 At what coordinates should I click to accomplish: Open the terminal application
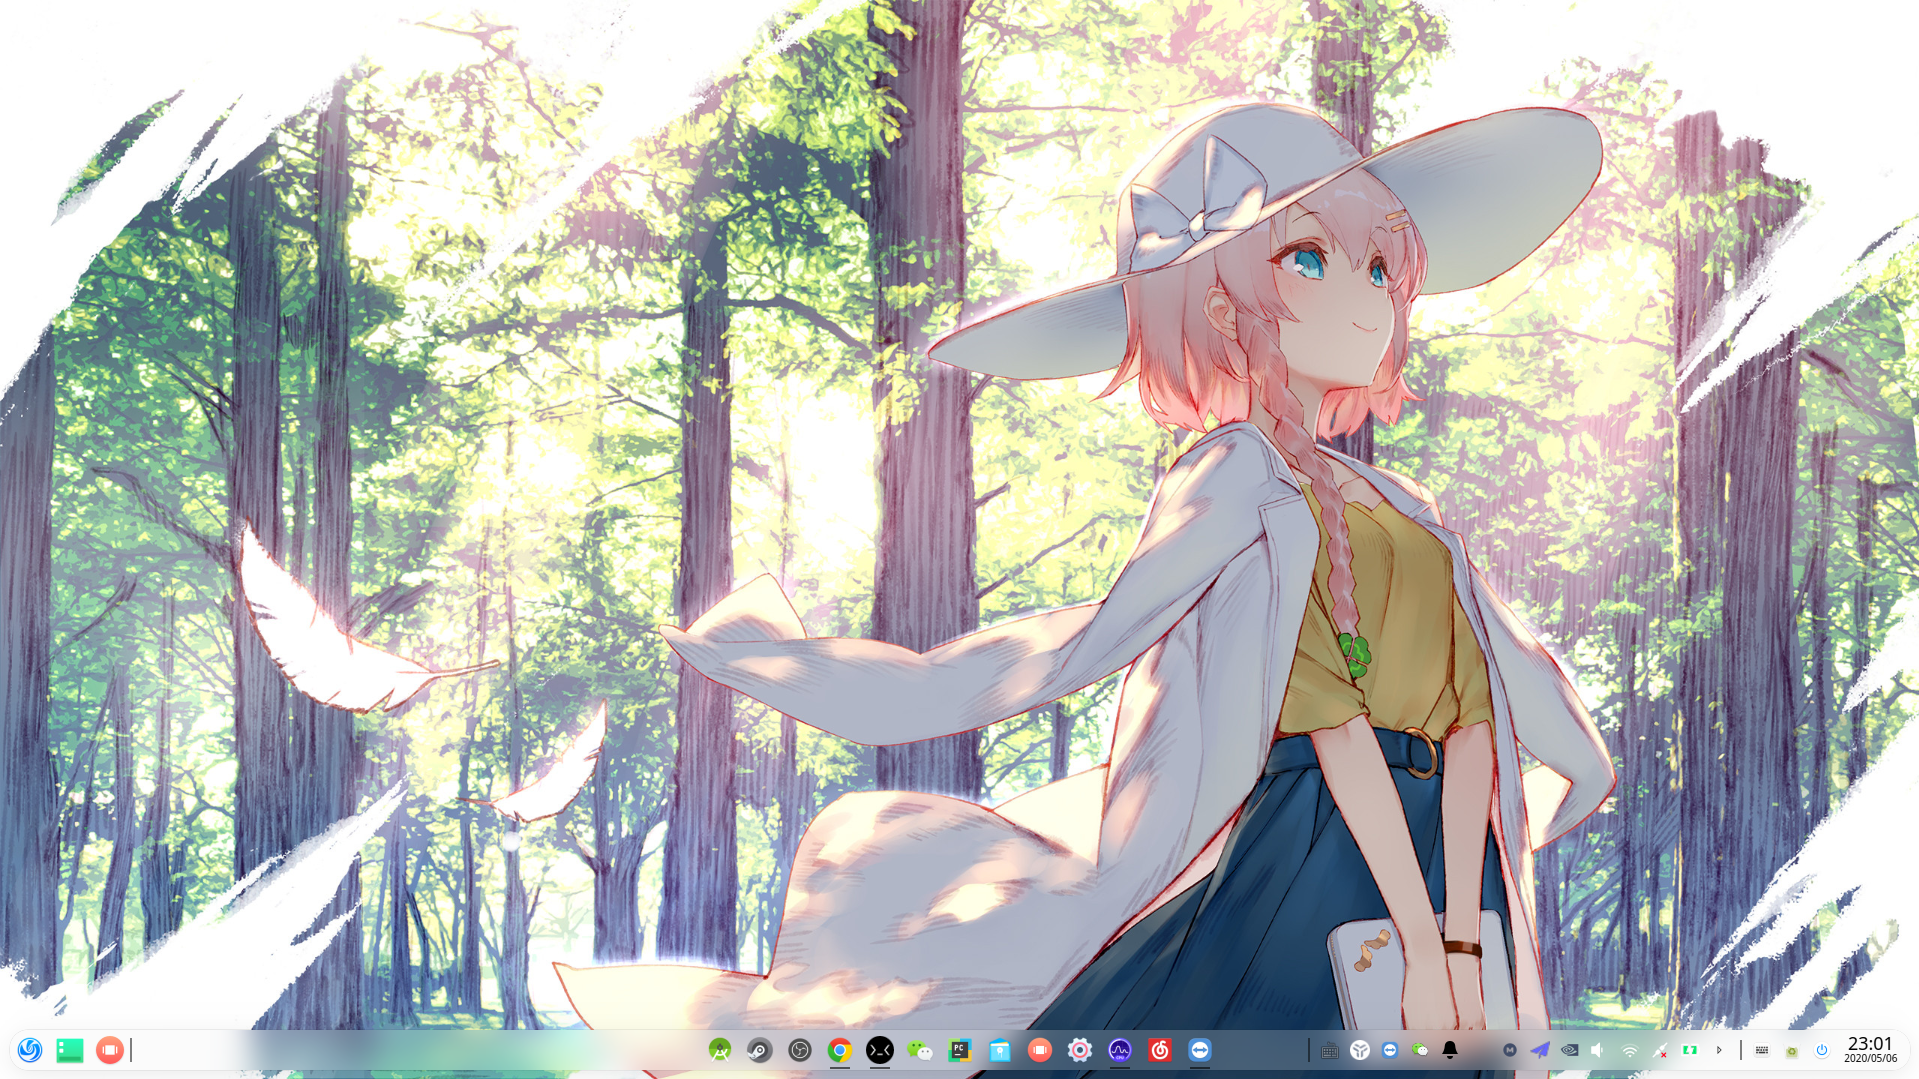880,1050
